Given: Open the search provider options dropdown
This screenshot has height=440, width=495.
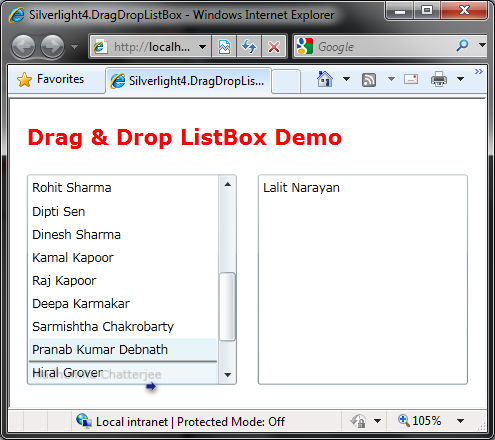Looking at the screenshot, I should click(482, 45).
